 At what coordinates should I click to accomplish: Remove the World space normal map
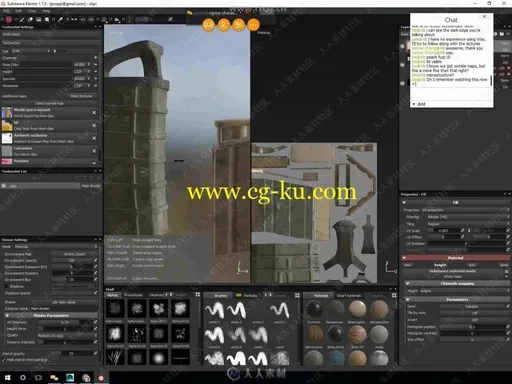(x=94, y=113)
